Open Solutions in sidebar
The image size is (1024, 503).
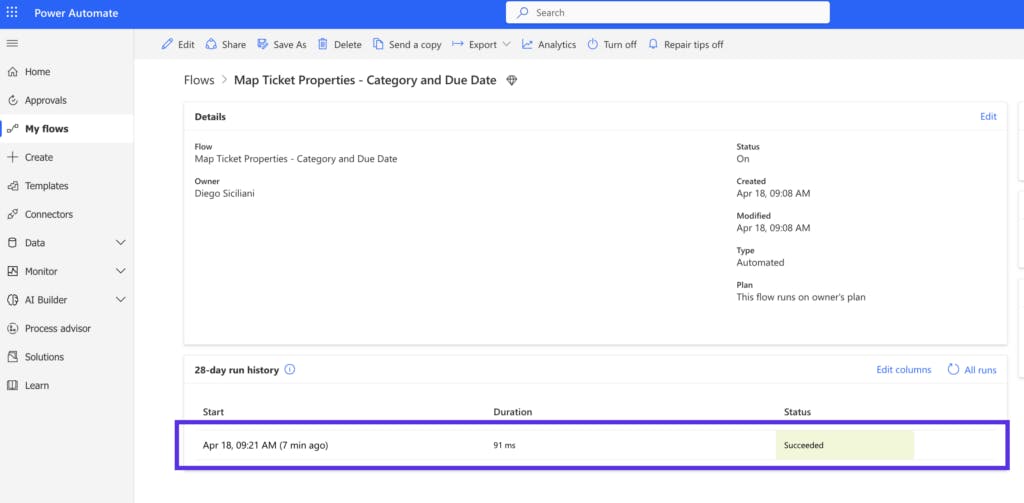coord(44,357)
